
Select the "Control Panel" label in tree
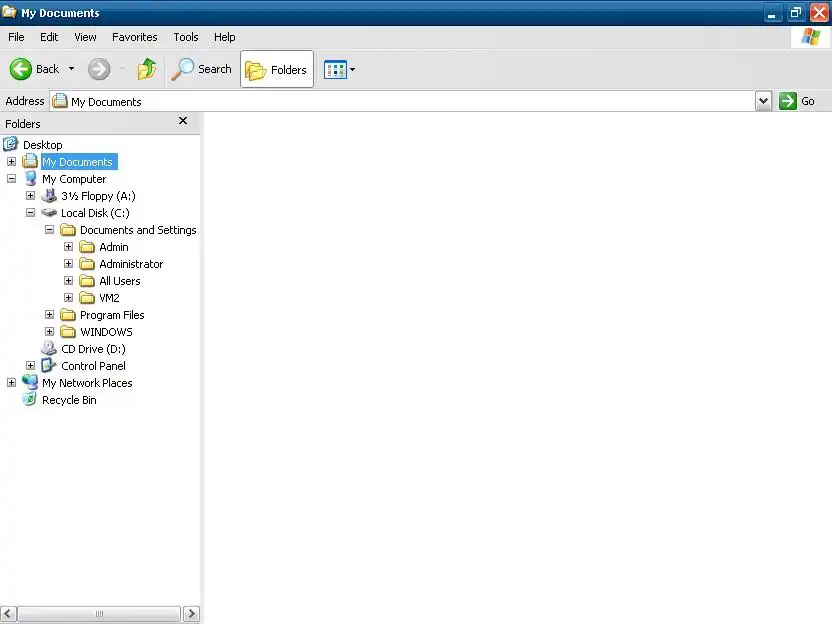pos(93,366)
